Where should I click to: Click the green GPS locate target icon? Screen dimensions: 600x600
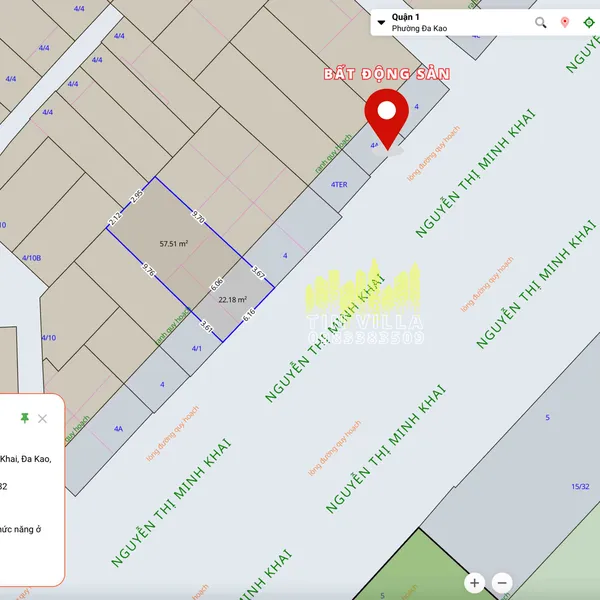click(x=589, y=22)
